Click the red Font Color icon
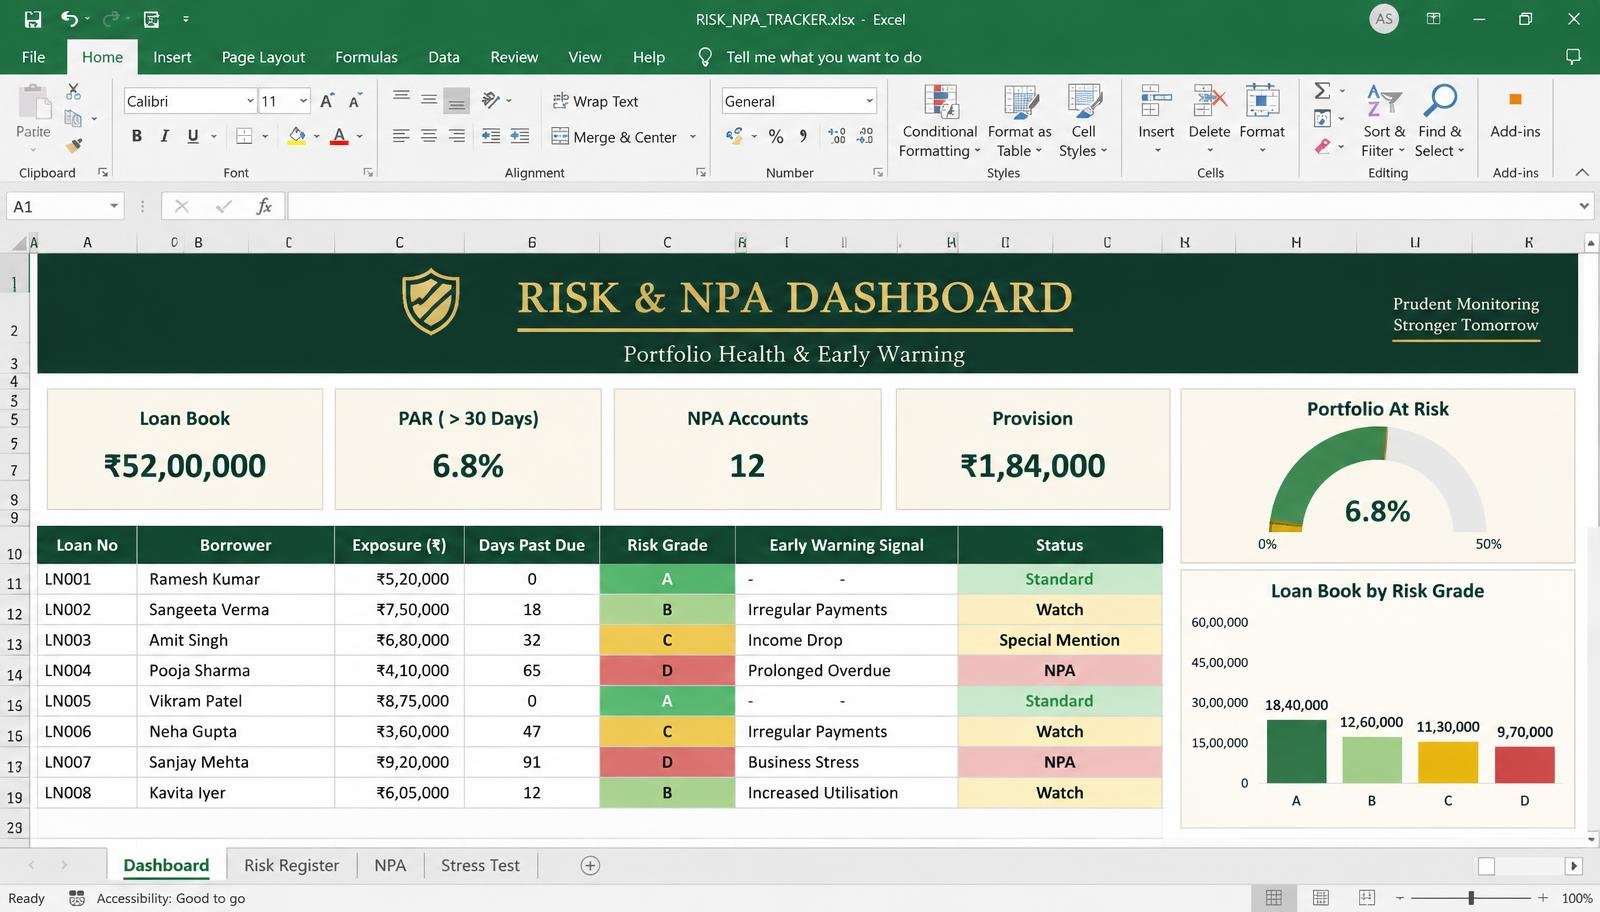Viewport: 1600px width, 912px height. [339, 136]
